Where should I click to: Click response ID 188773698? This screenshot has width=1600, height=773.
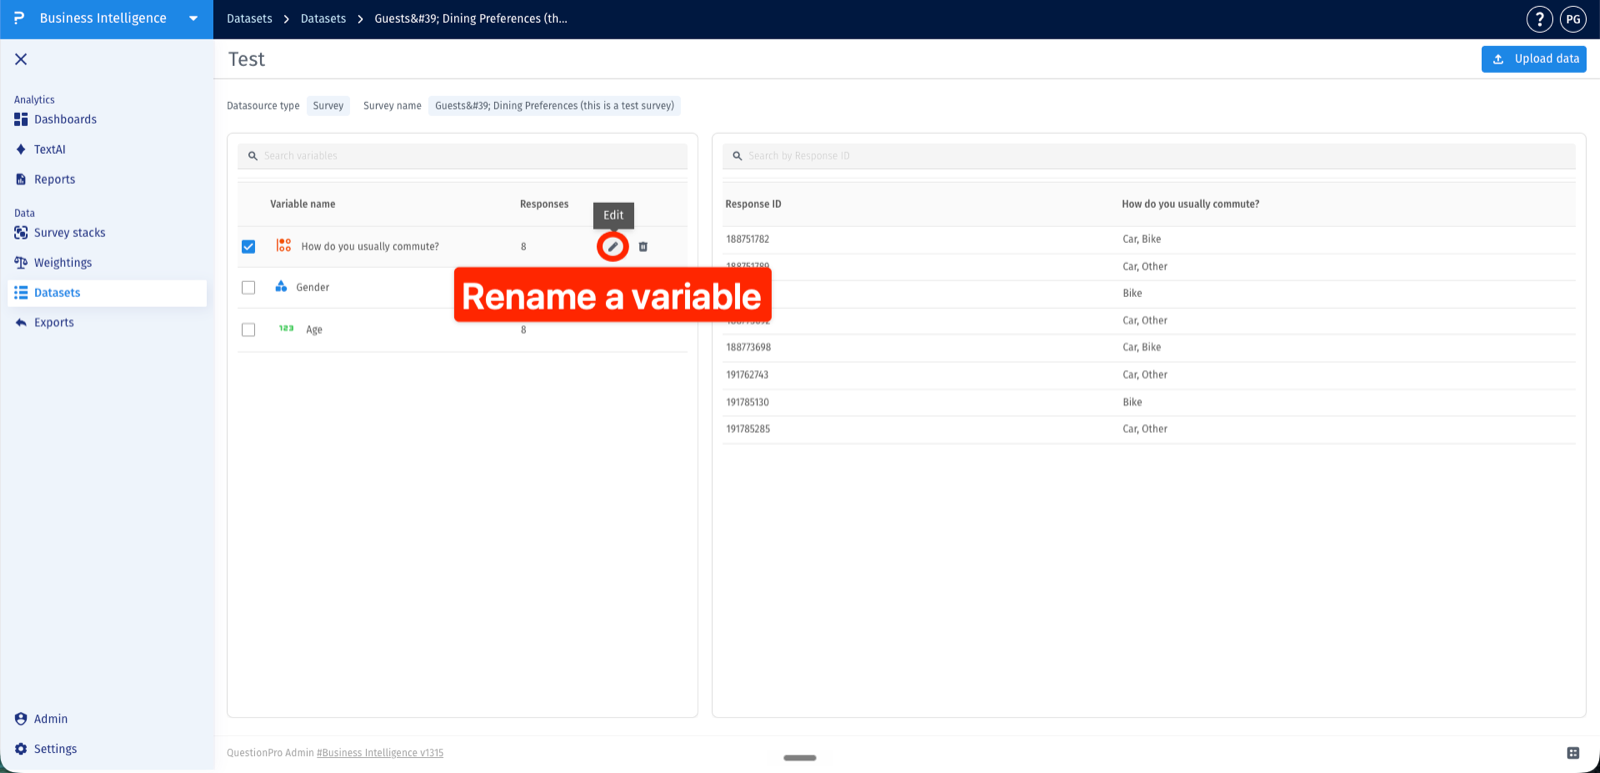click(x=748, y=347)
